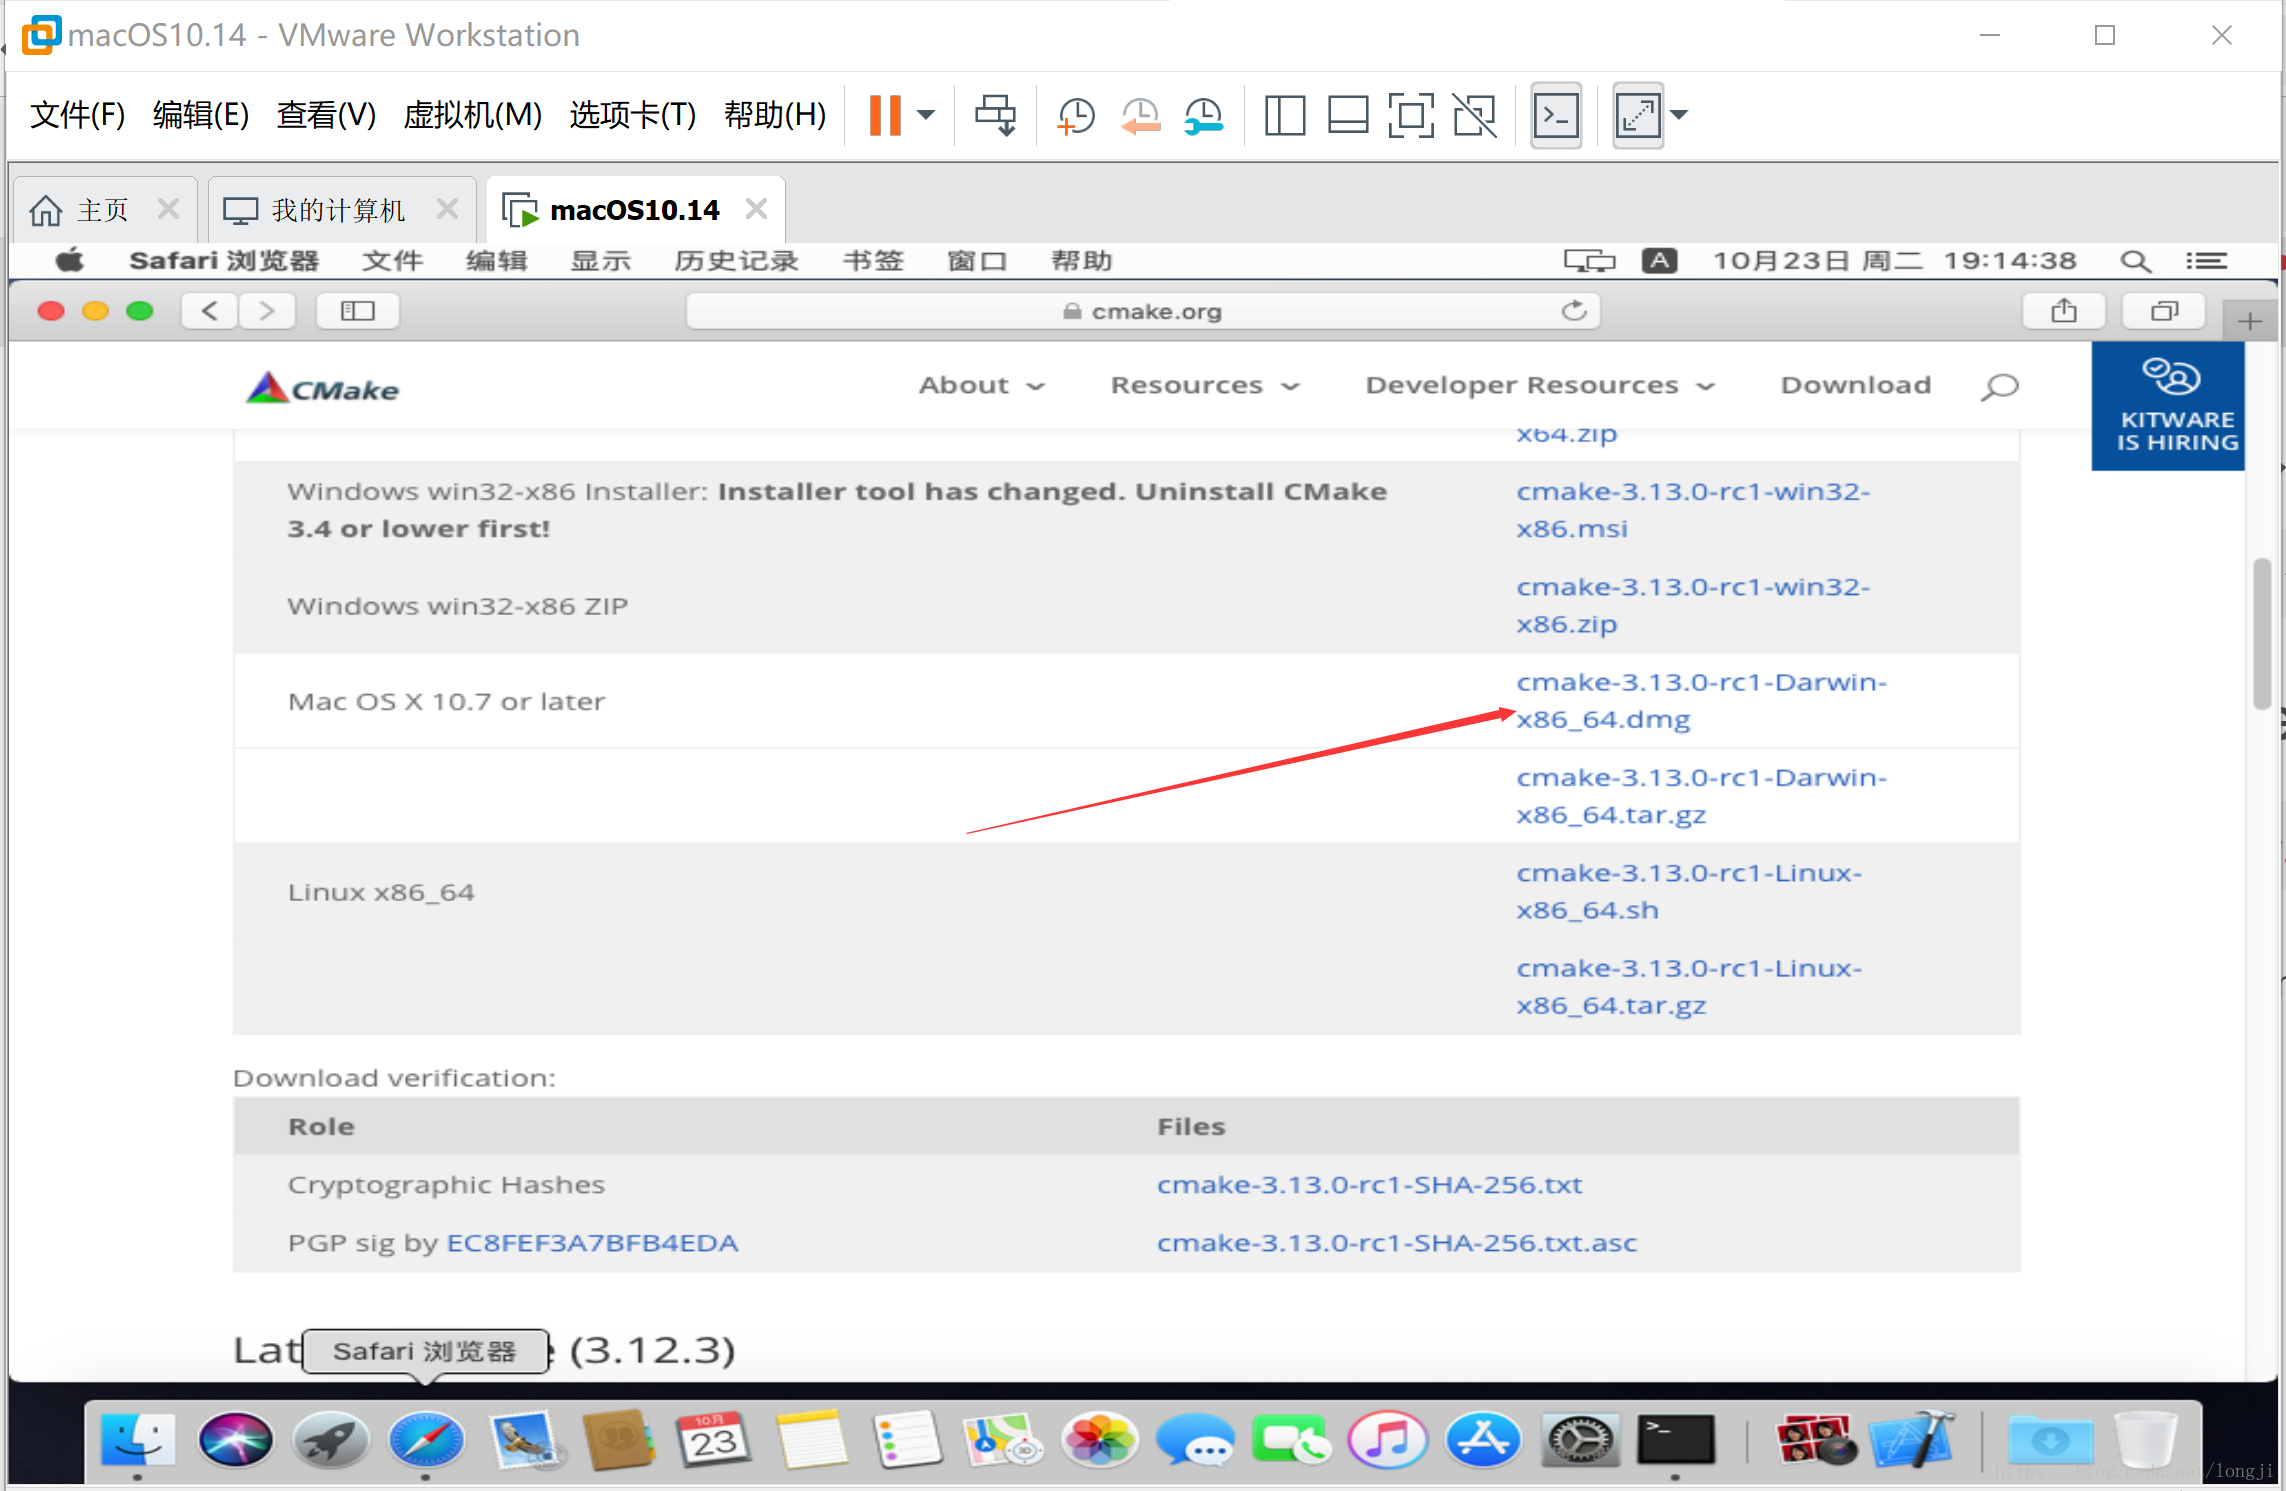The width and height of the screenshot is (2286, 1491).
Task: Download cmake-3.13.0-rc1-Darwin-x86_64.dmg
Action: coord(1701,700)
